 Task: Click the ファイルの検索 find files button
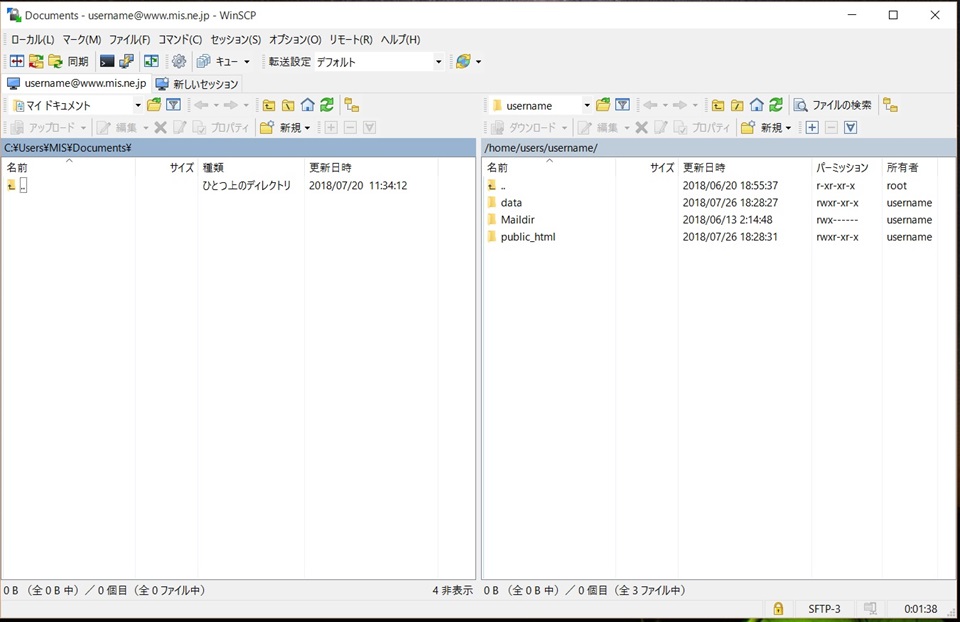833,105
